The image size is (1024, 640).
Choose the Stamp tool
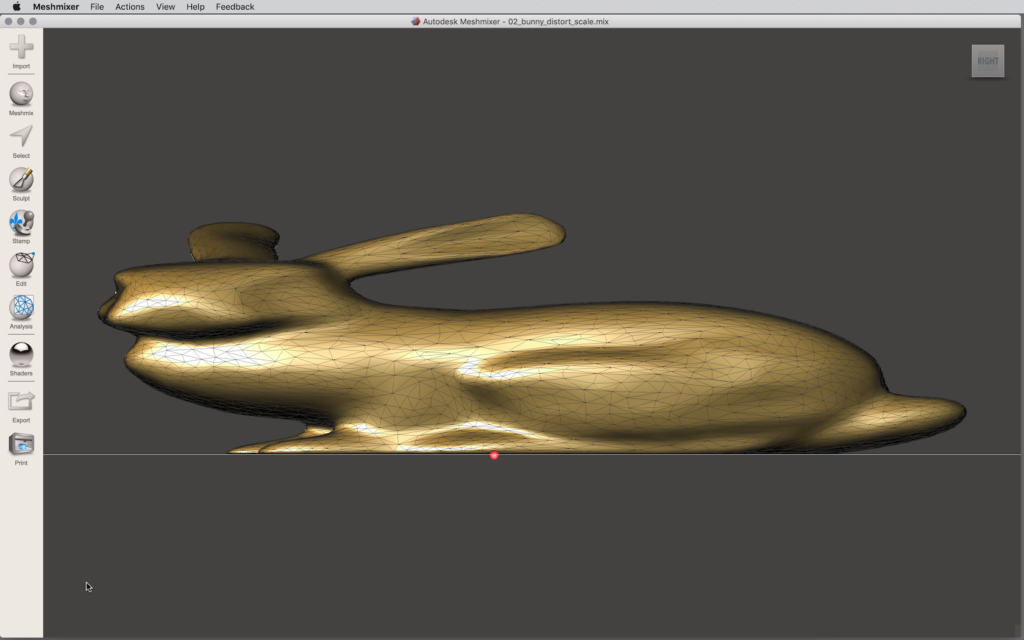tap(21, 222)
